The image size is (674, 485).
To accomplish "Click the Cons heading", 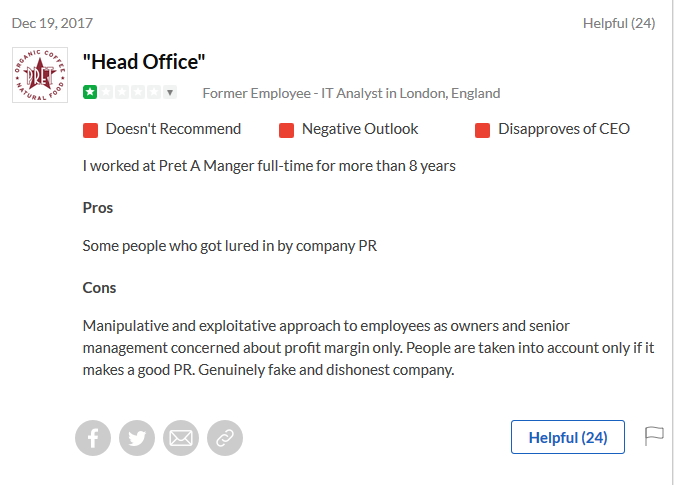I will click(x=99, y=287).
